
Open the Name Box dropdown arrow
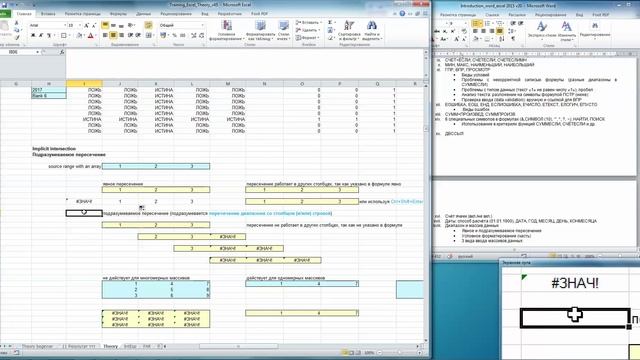click(38, 52)
